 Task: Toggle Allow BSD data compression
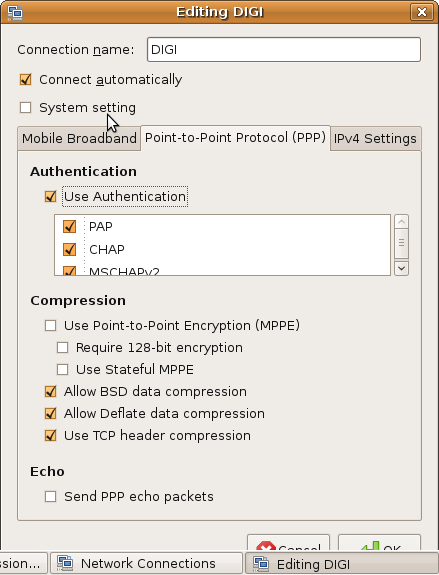pos(51,392)
